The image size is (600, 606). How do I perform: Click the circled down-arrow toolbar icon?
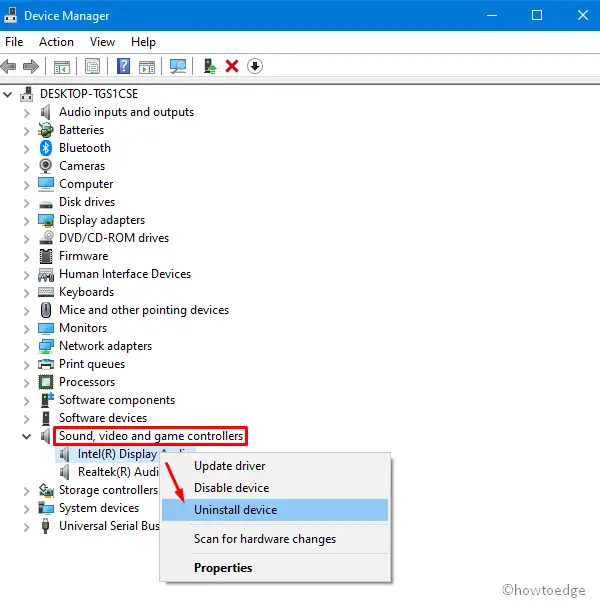coord(255,67)
